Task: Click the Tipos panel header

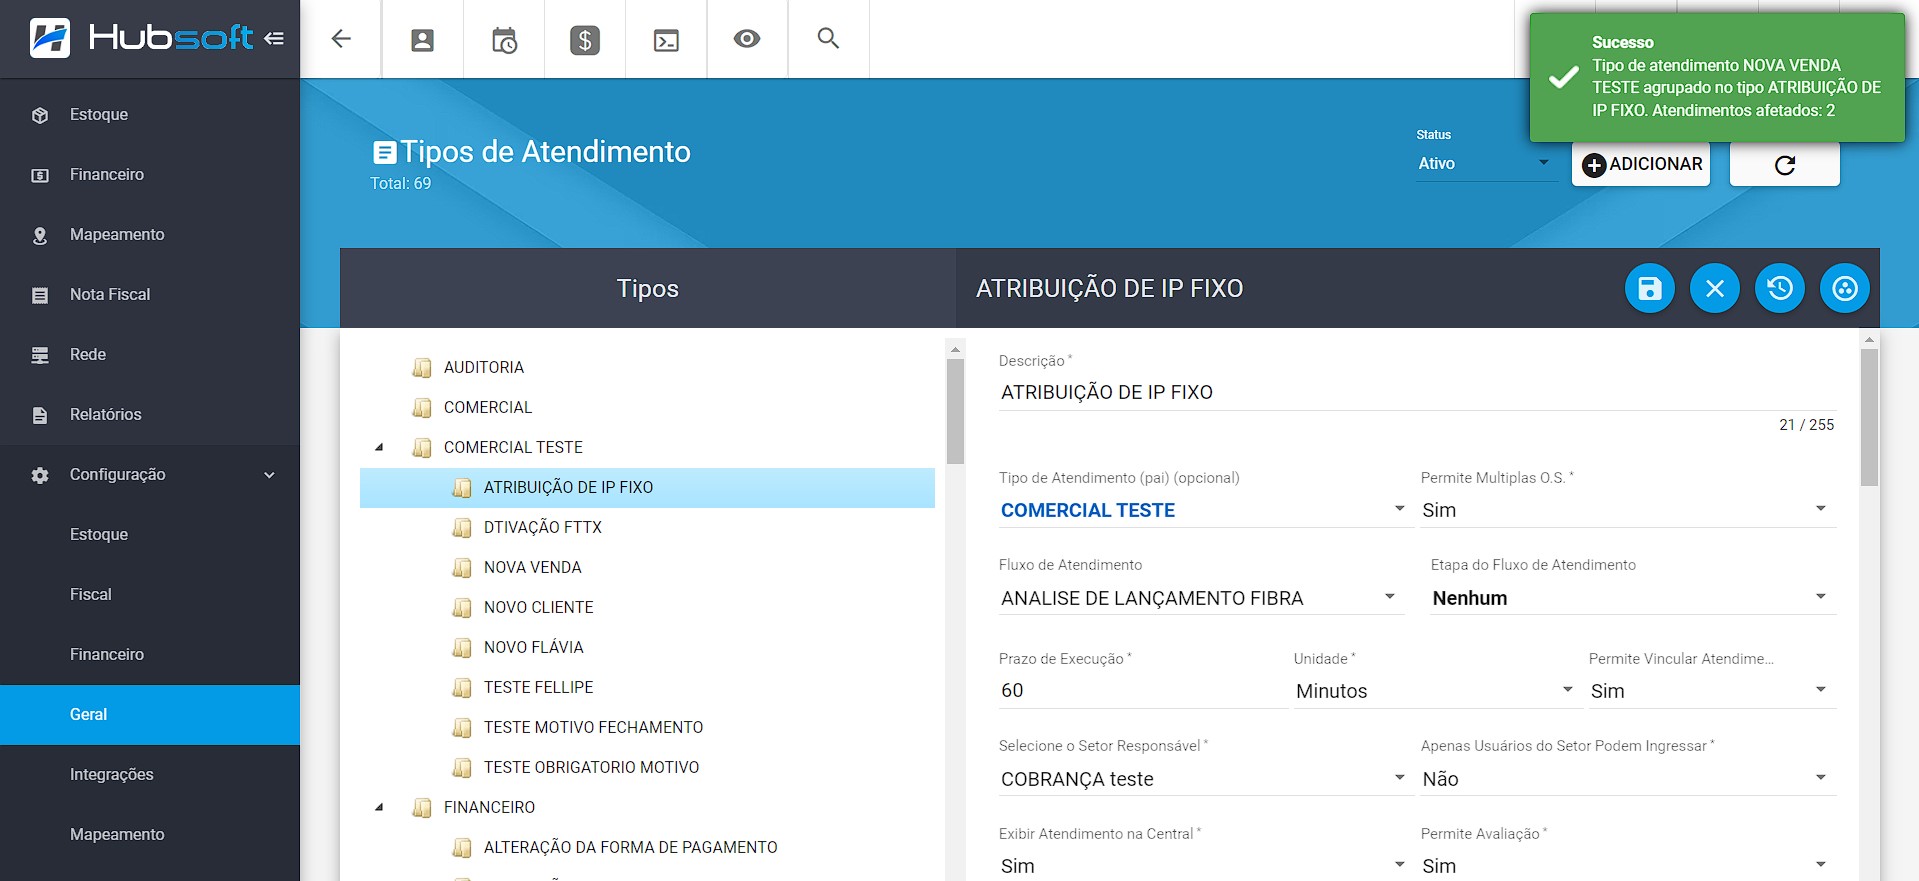Action: [x=648, y=288]
